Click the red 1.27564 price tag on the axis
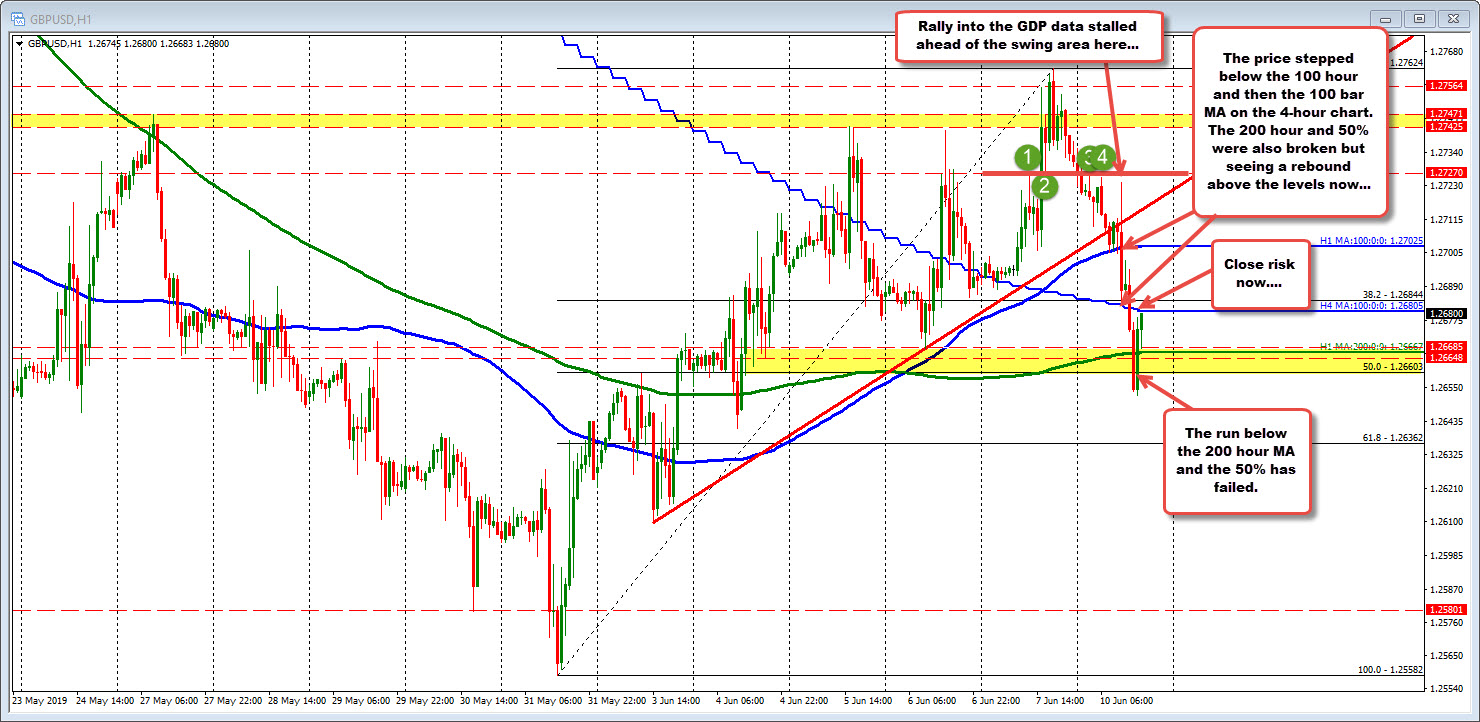Image resolution: width=1480 pixels, height=722 pixels. tap(1447, 86)
